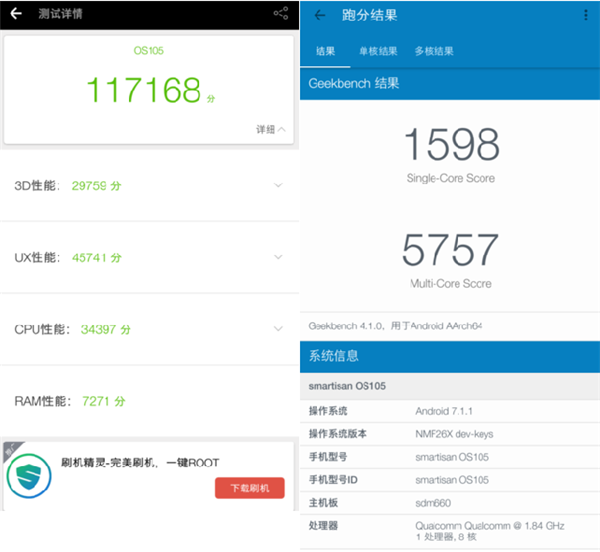Tap the 处理器 label
600x552 pixels.
pyautogui.click(x=323, y=526)
